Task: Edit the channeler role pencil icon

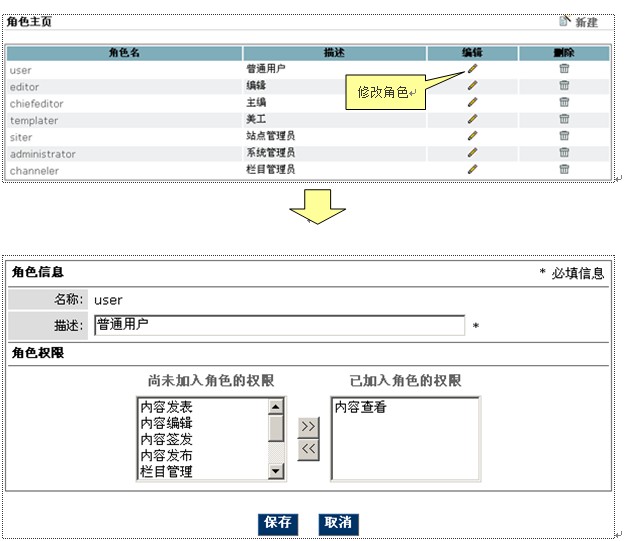Action: [472, 169]
